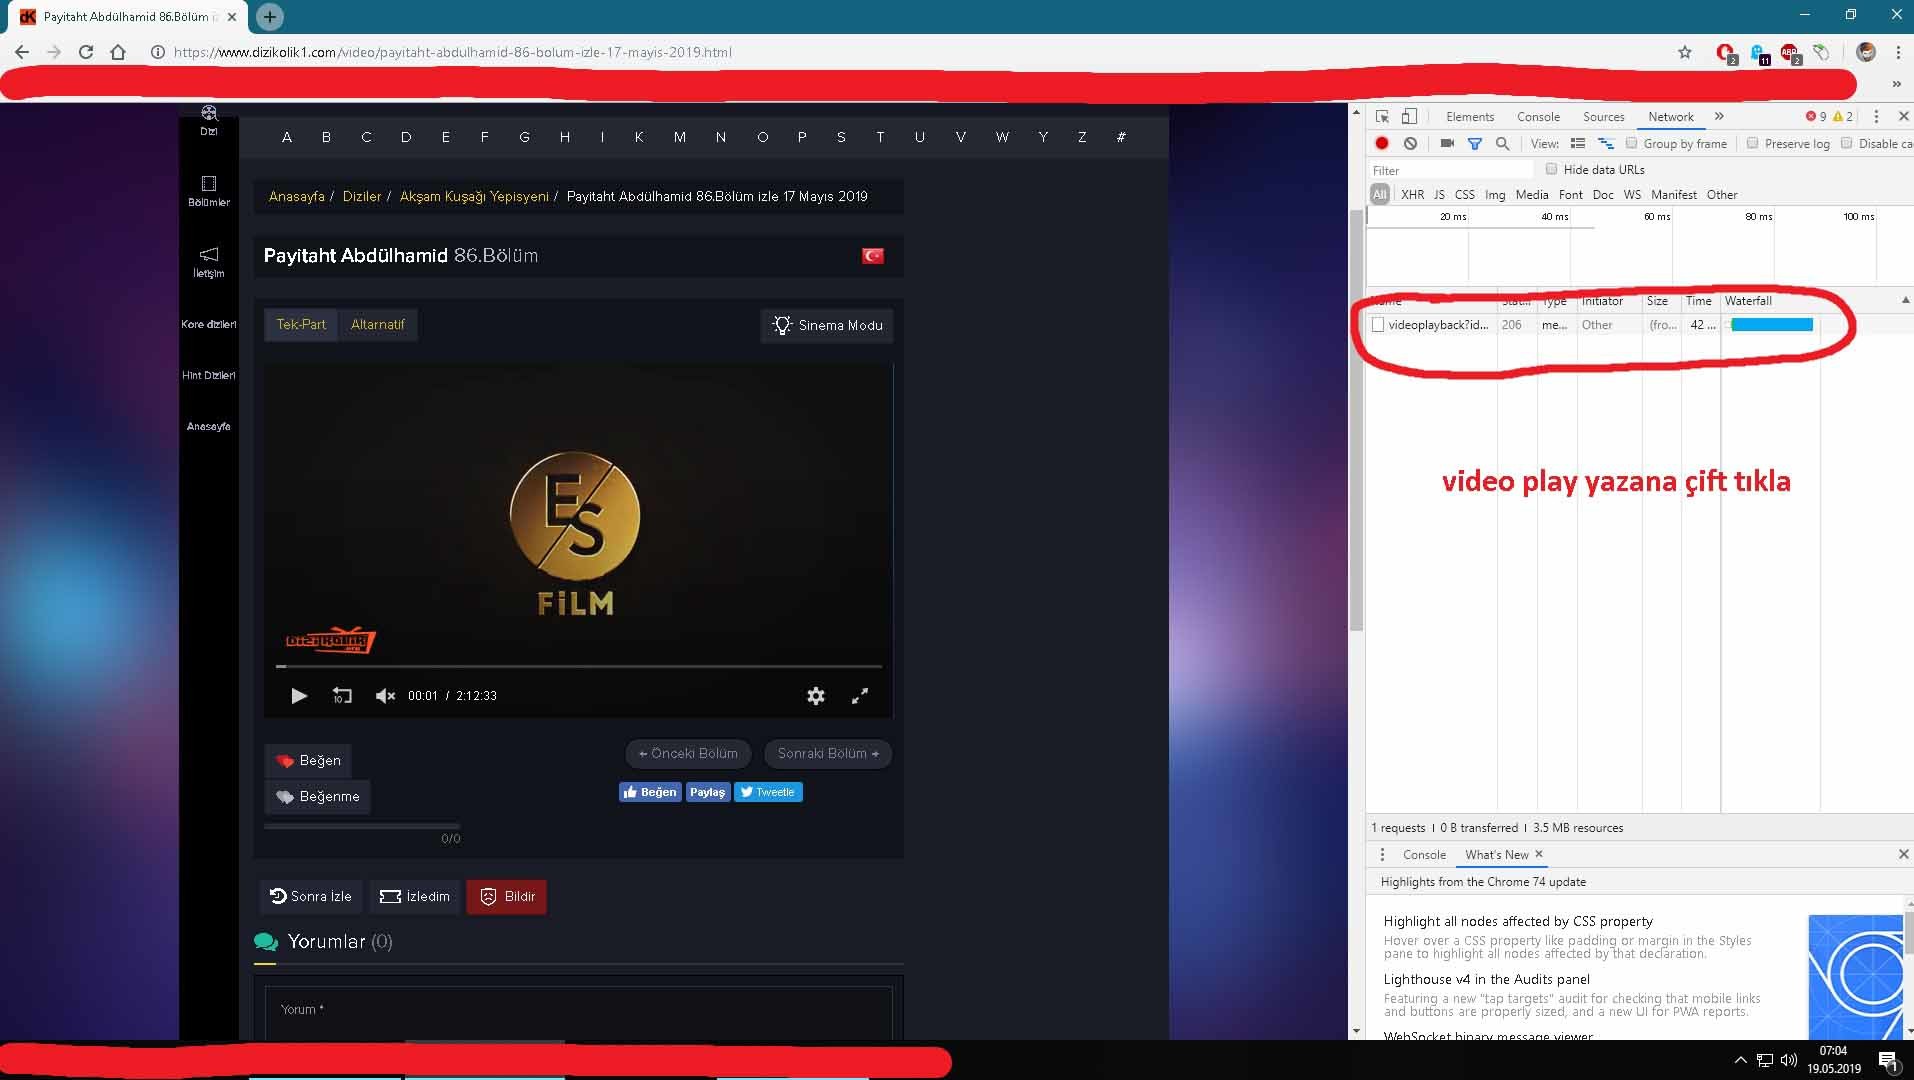Go to Kore dizileri in the sidebar
This screenshot has height=1080, width=1914.
pyautogui.click(x=208, y=324)
